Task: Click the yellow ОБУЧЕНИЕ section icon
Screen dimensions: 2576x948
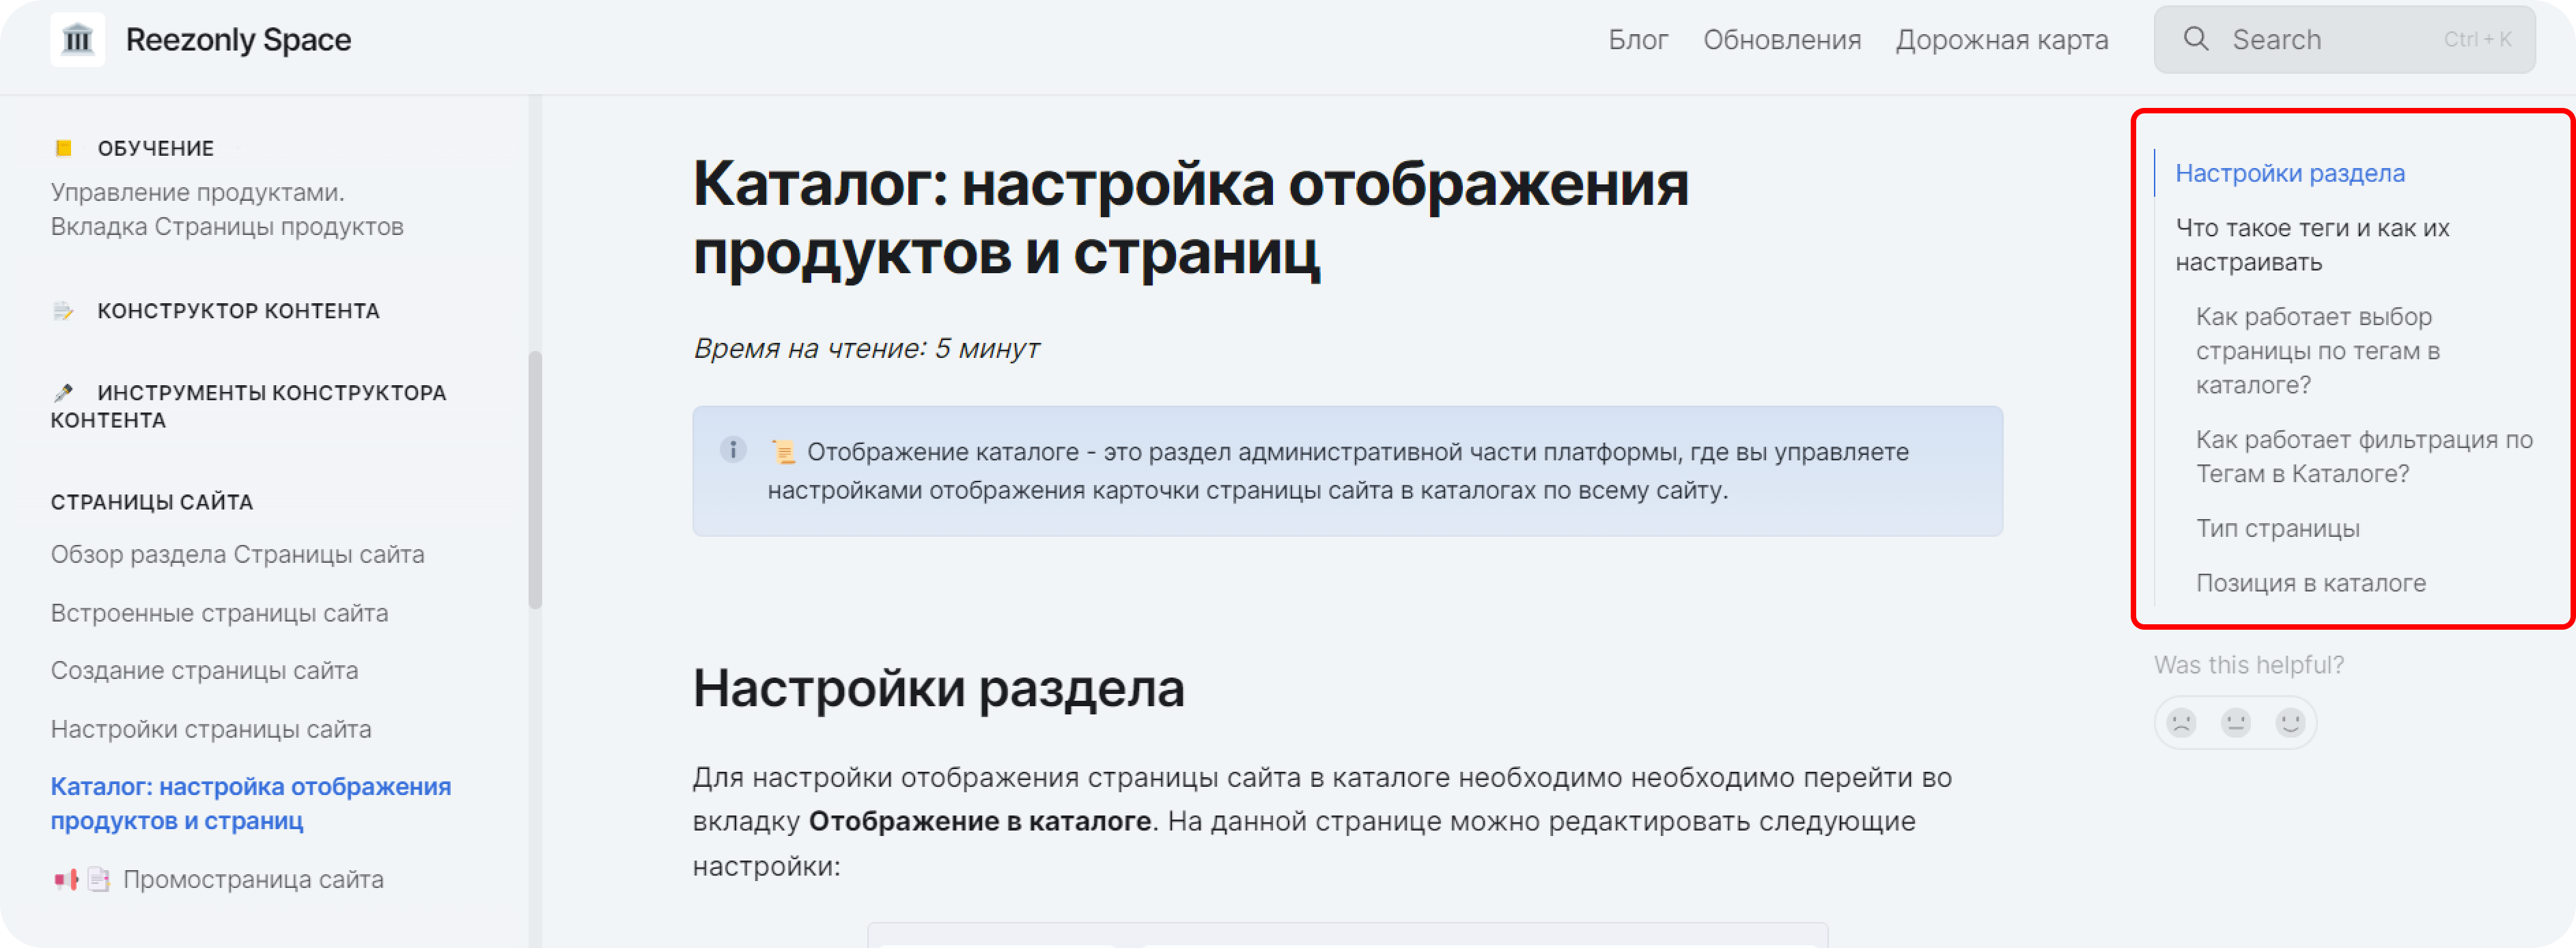Action: [64, 148]
